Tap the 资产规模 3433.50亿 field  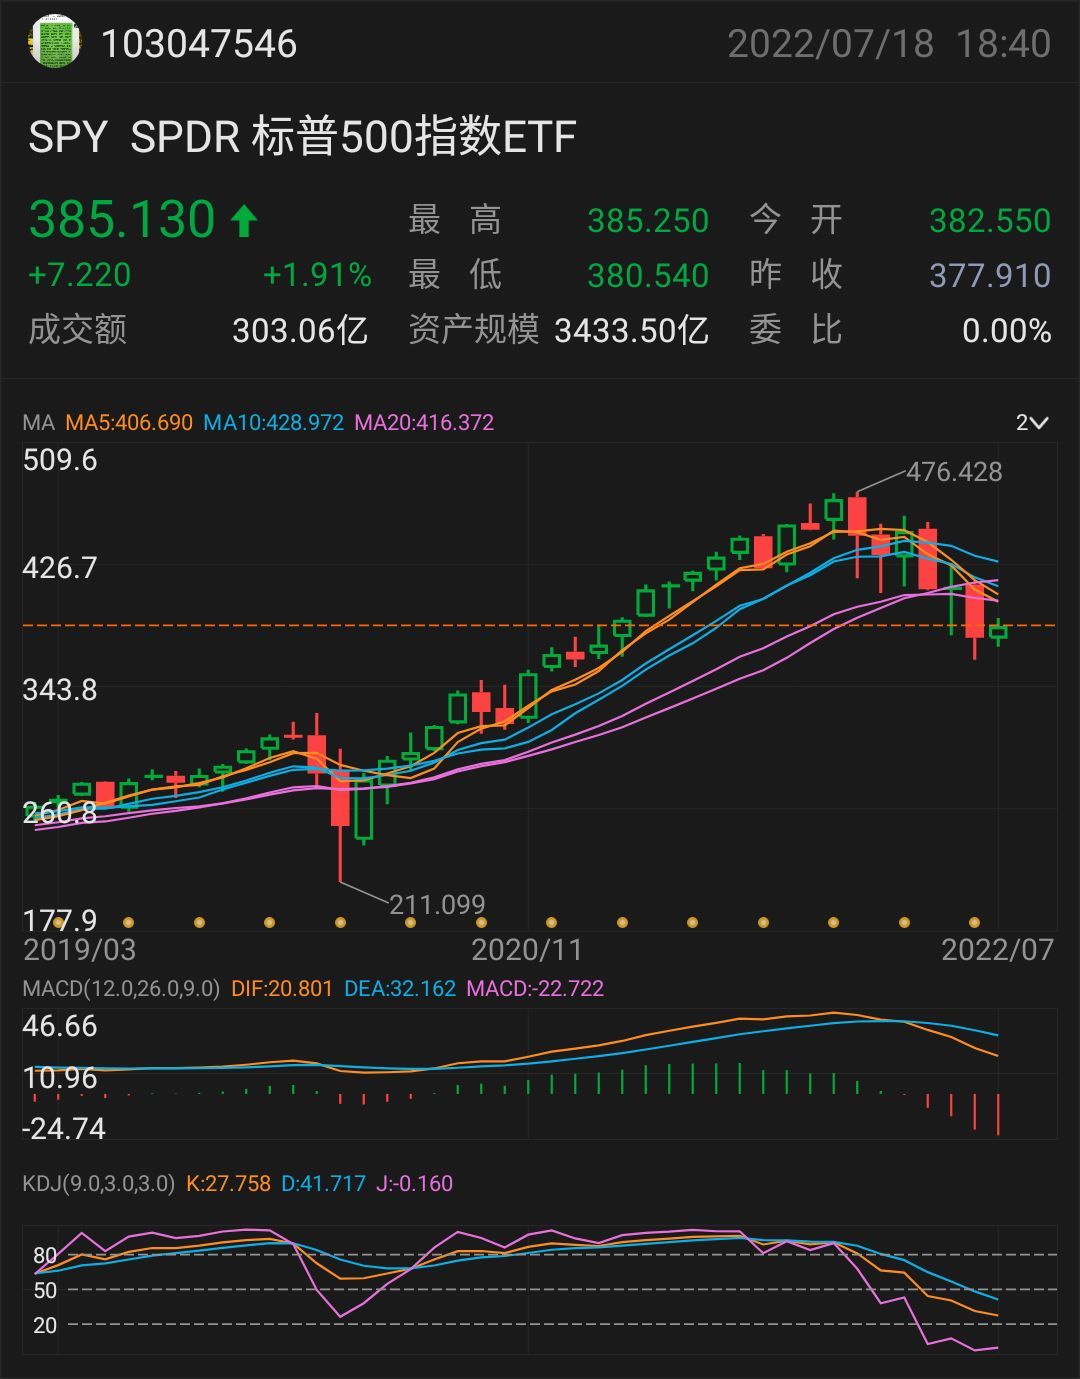point(558,330)
